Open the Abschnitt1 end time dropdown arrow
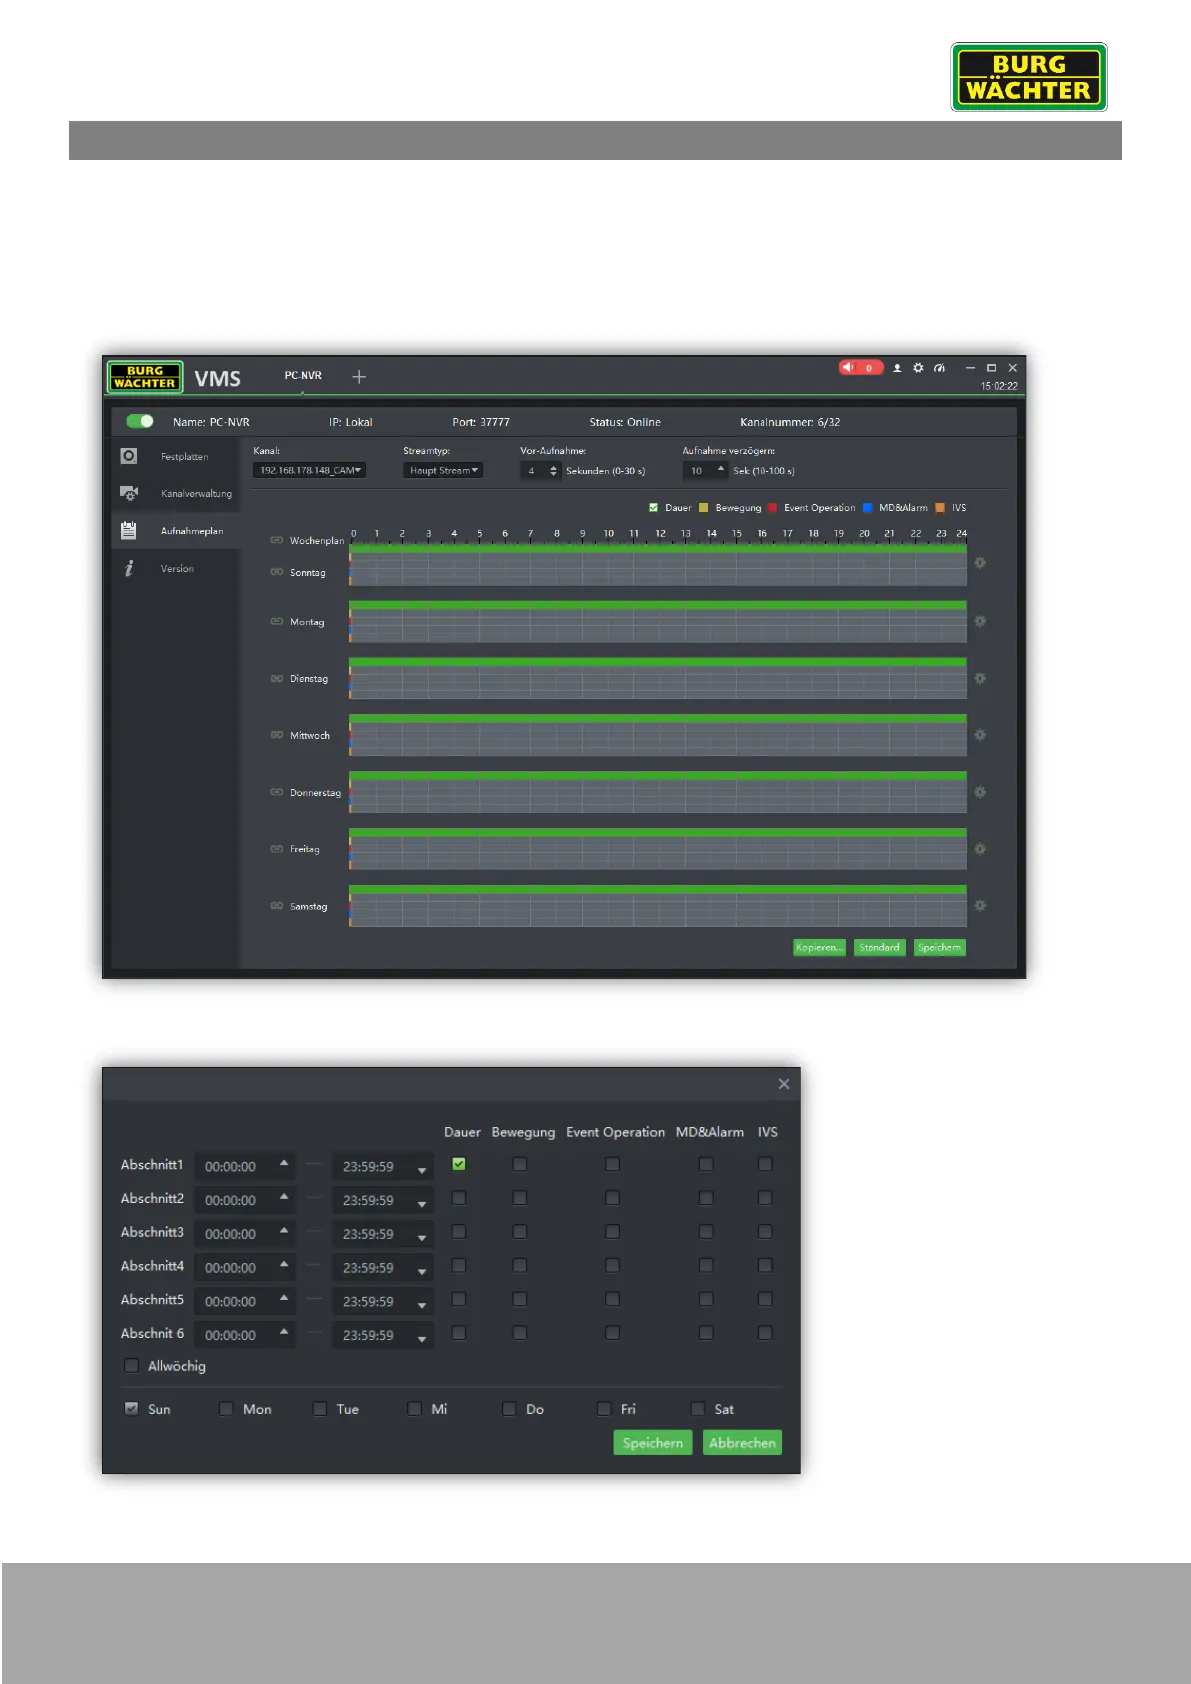 (422, 1169)
